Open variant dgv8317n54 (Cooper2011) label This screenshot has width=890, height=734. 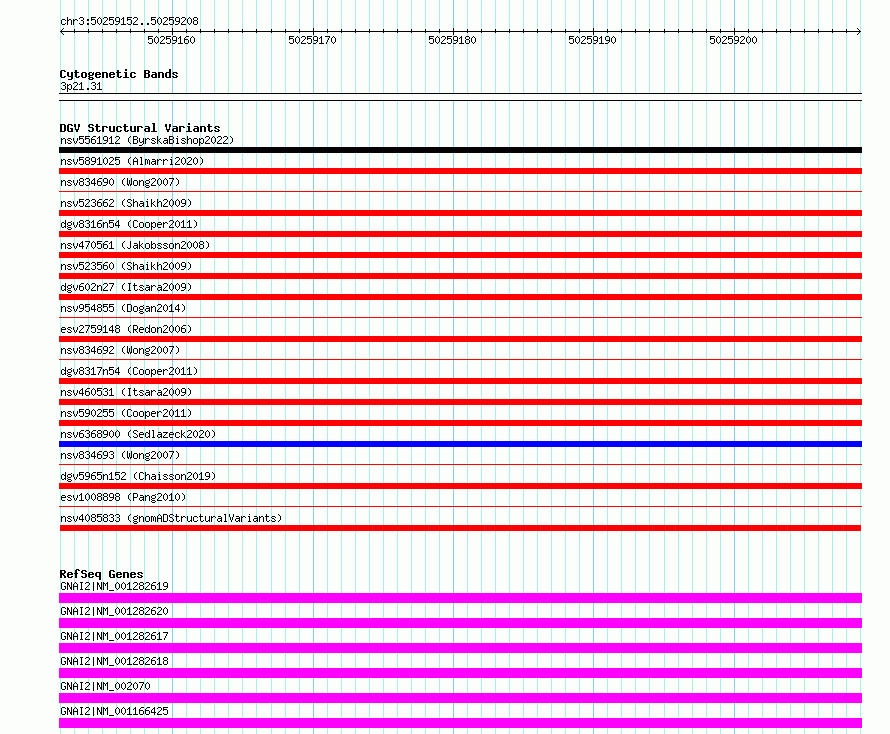click(x=129, y=371)
